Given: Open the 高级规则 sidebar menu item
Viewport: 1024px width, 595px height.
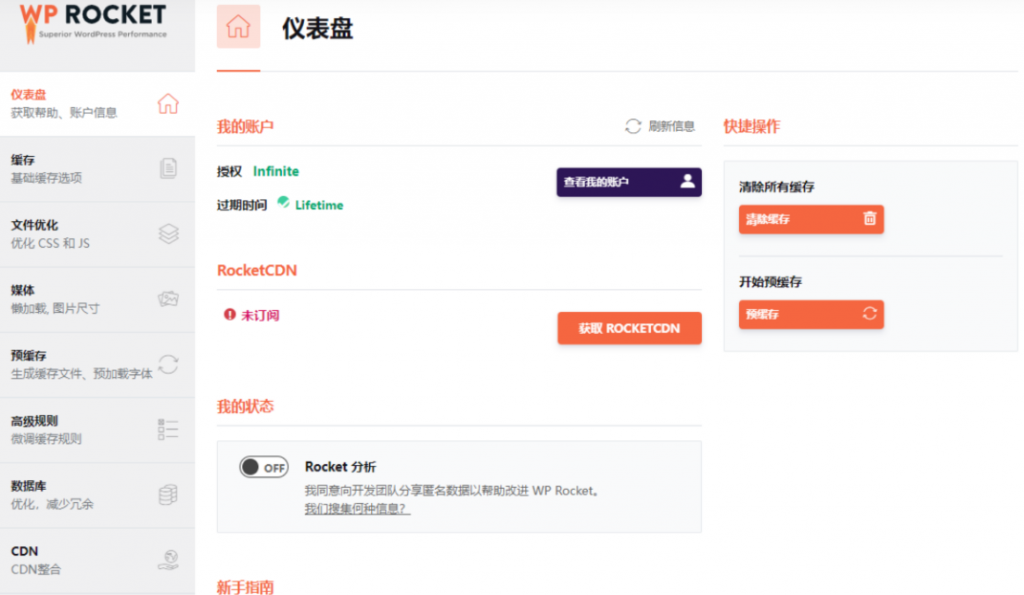Looking at the screenshot, I should (x=97, y=430).
